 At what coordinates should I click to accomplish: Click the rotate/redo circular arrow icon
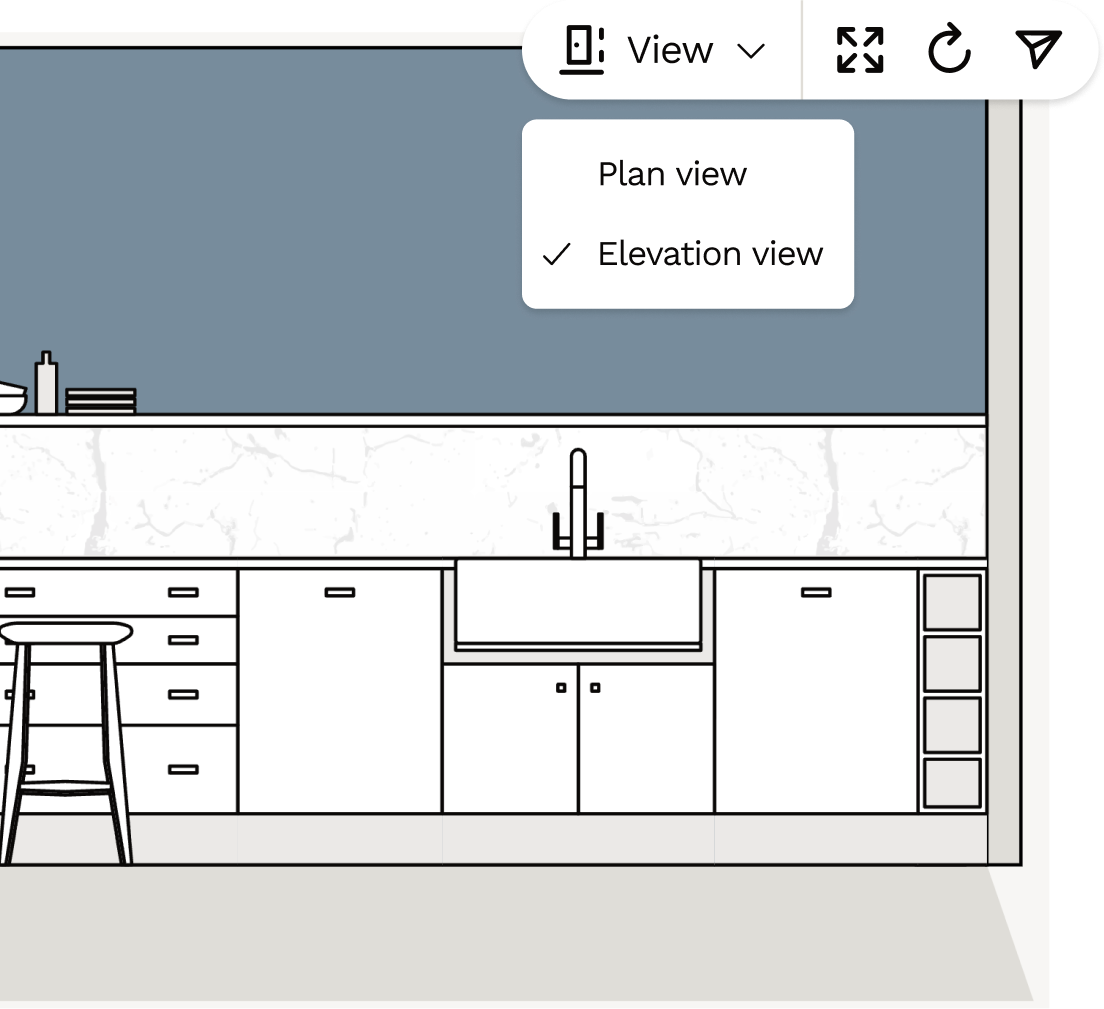click(x=948, y=49)
